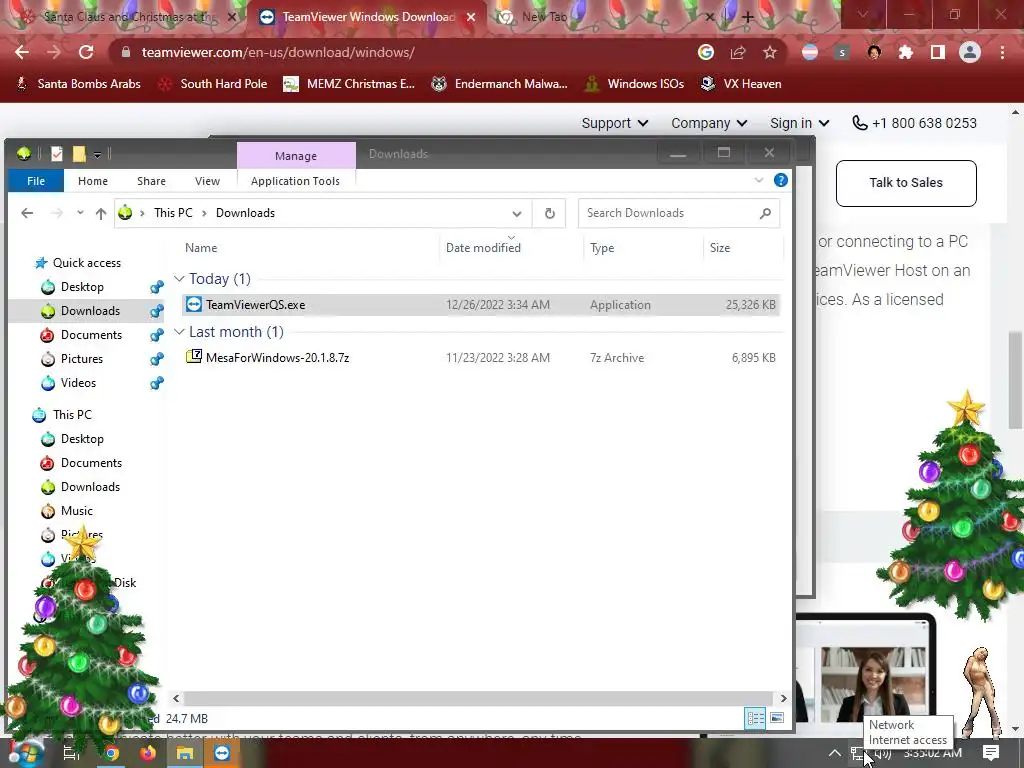Viewport: 1024px width, 768px height.
Task: Open pinned Videos under Quick access
Action: 78,383
